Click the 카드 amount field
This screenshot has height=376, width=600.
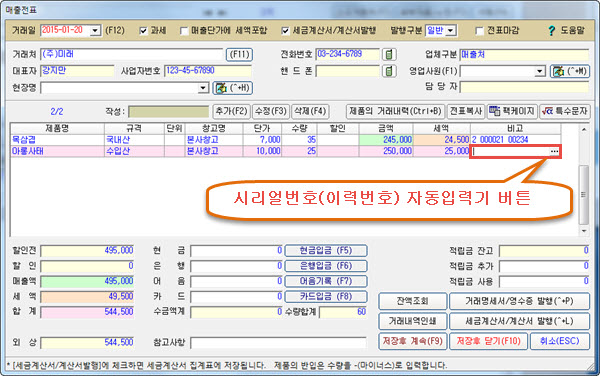click(236, 297)
